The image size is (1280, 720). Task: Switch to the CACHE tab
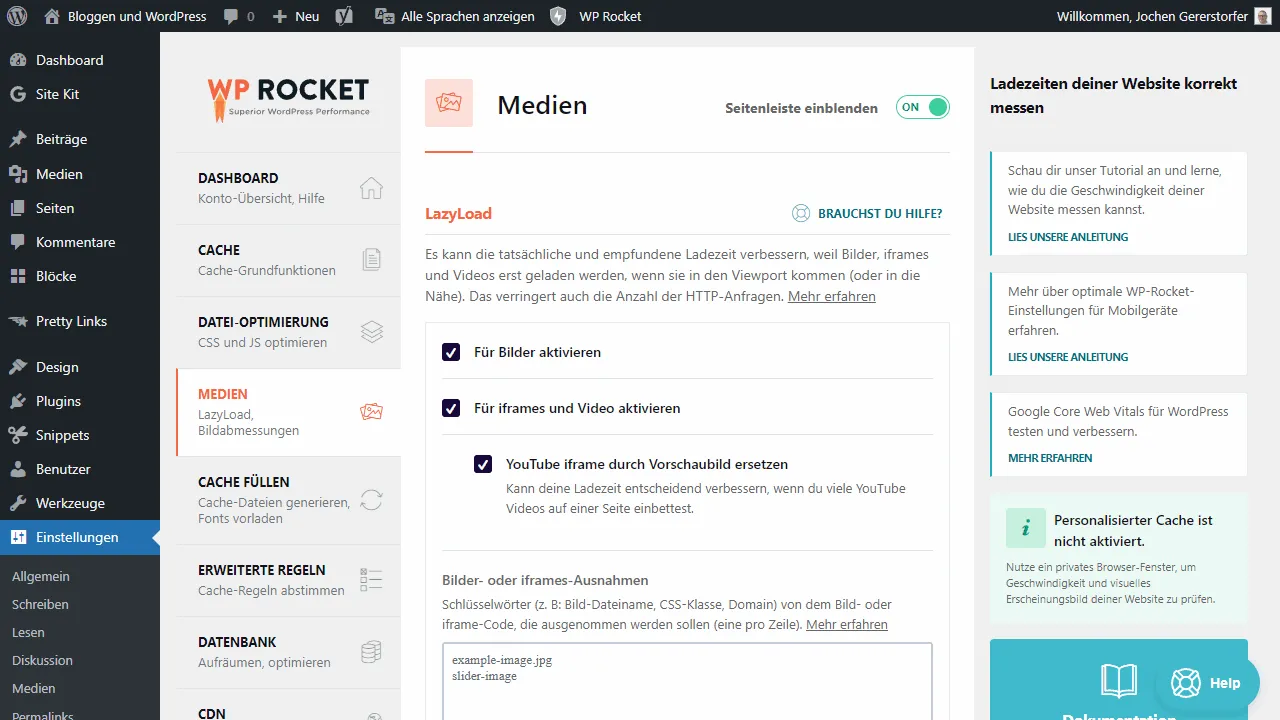coord(288,260)
